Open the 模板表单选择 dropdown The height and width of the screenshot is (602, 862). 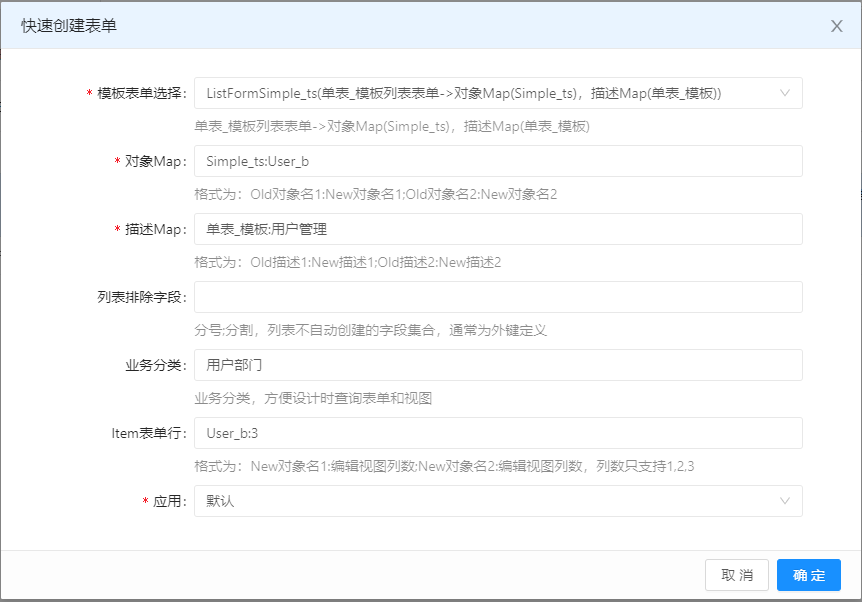pyautogui.click(x=498, y=93)
